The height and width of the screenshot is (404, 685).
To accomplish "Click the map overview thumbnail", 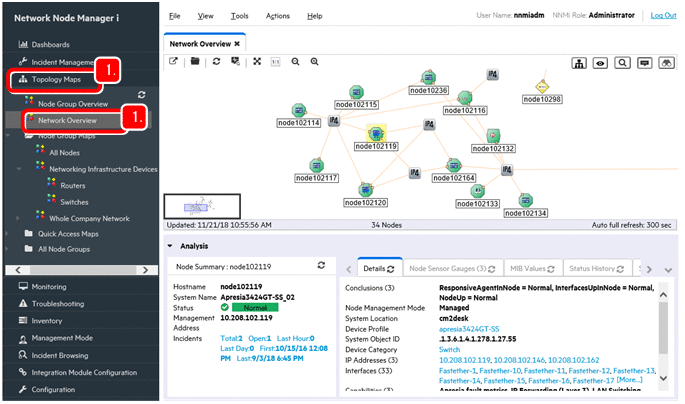I will point(202,207).
